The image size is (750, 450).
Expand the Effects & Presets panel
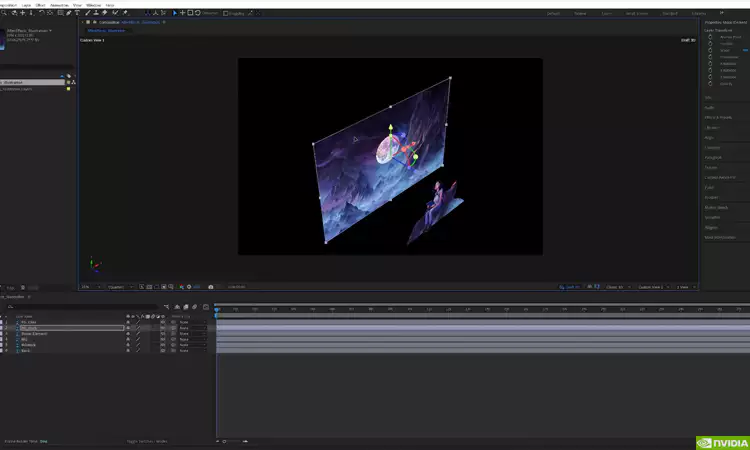tap(718, 118)
